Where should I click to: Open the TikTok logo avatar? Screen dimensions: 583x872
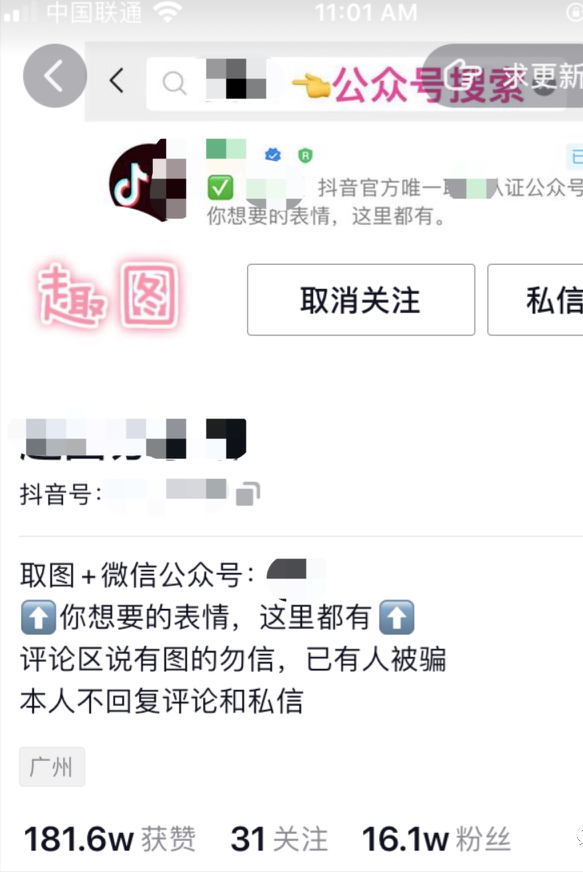coord(147,180)
